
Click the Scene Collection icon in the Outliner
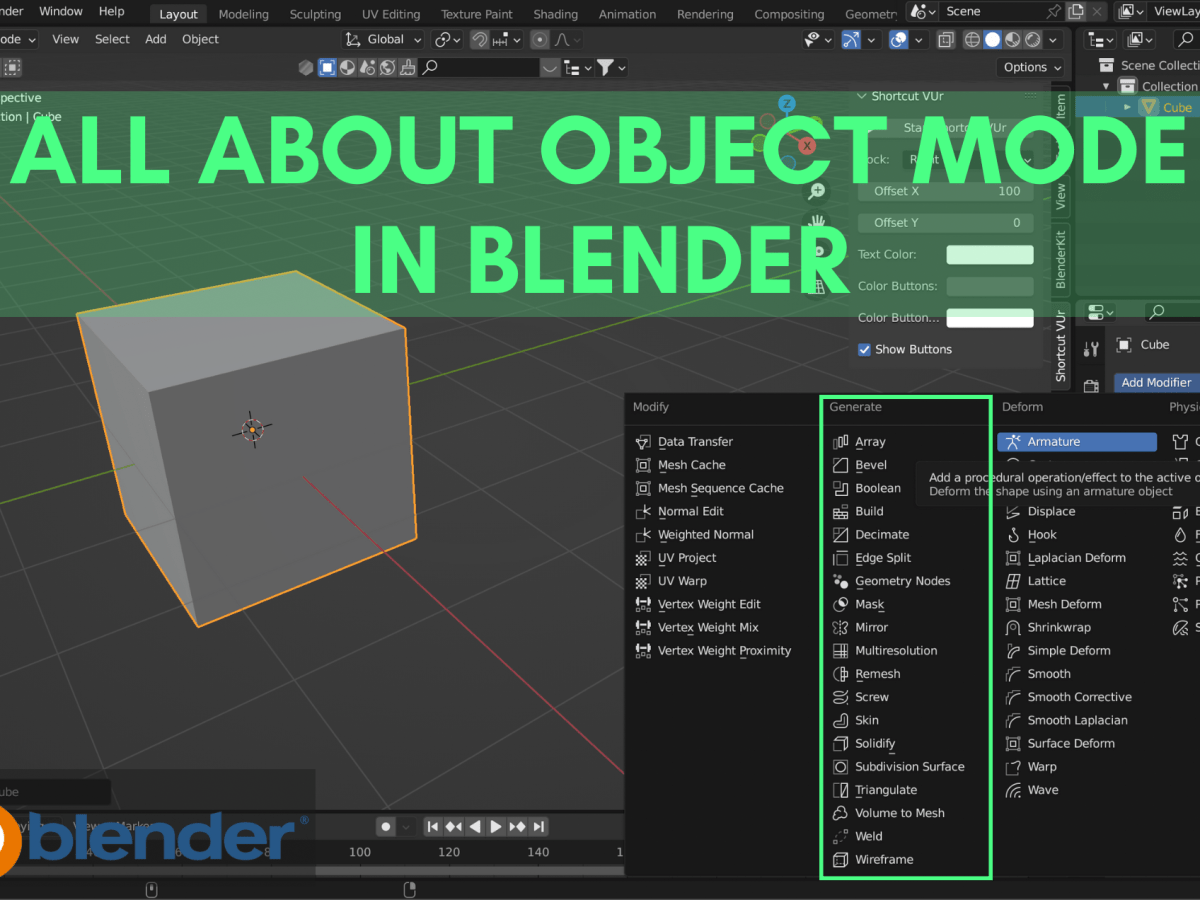click(x=1106, y=64)
